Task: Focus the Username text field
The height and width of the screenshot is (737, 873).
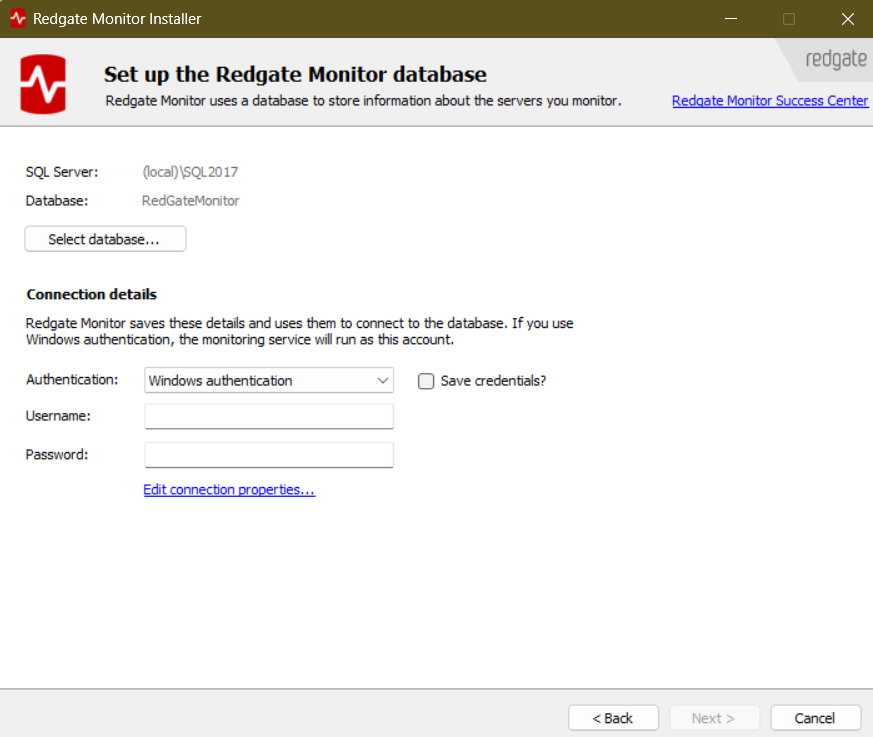Action: click(268, 416)
